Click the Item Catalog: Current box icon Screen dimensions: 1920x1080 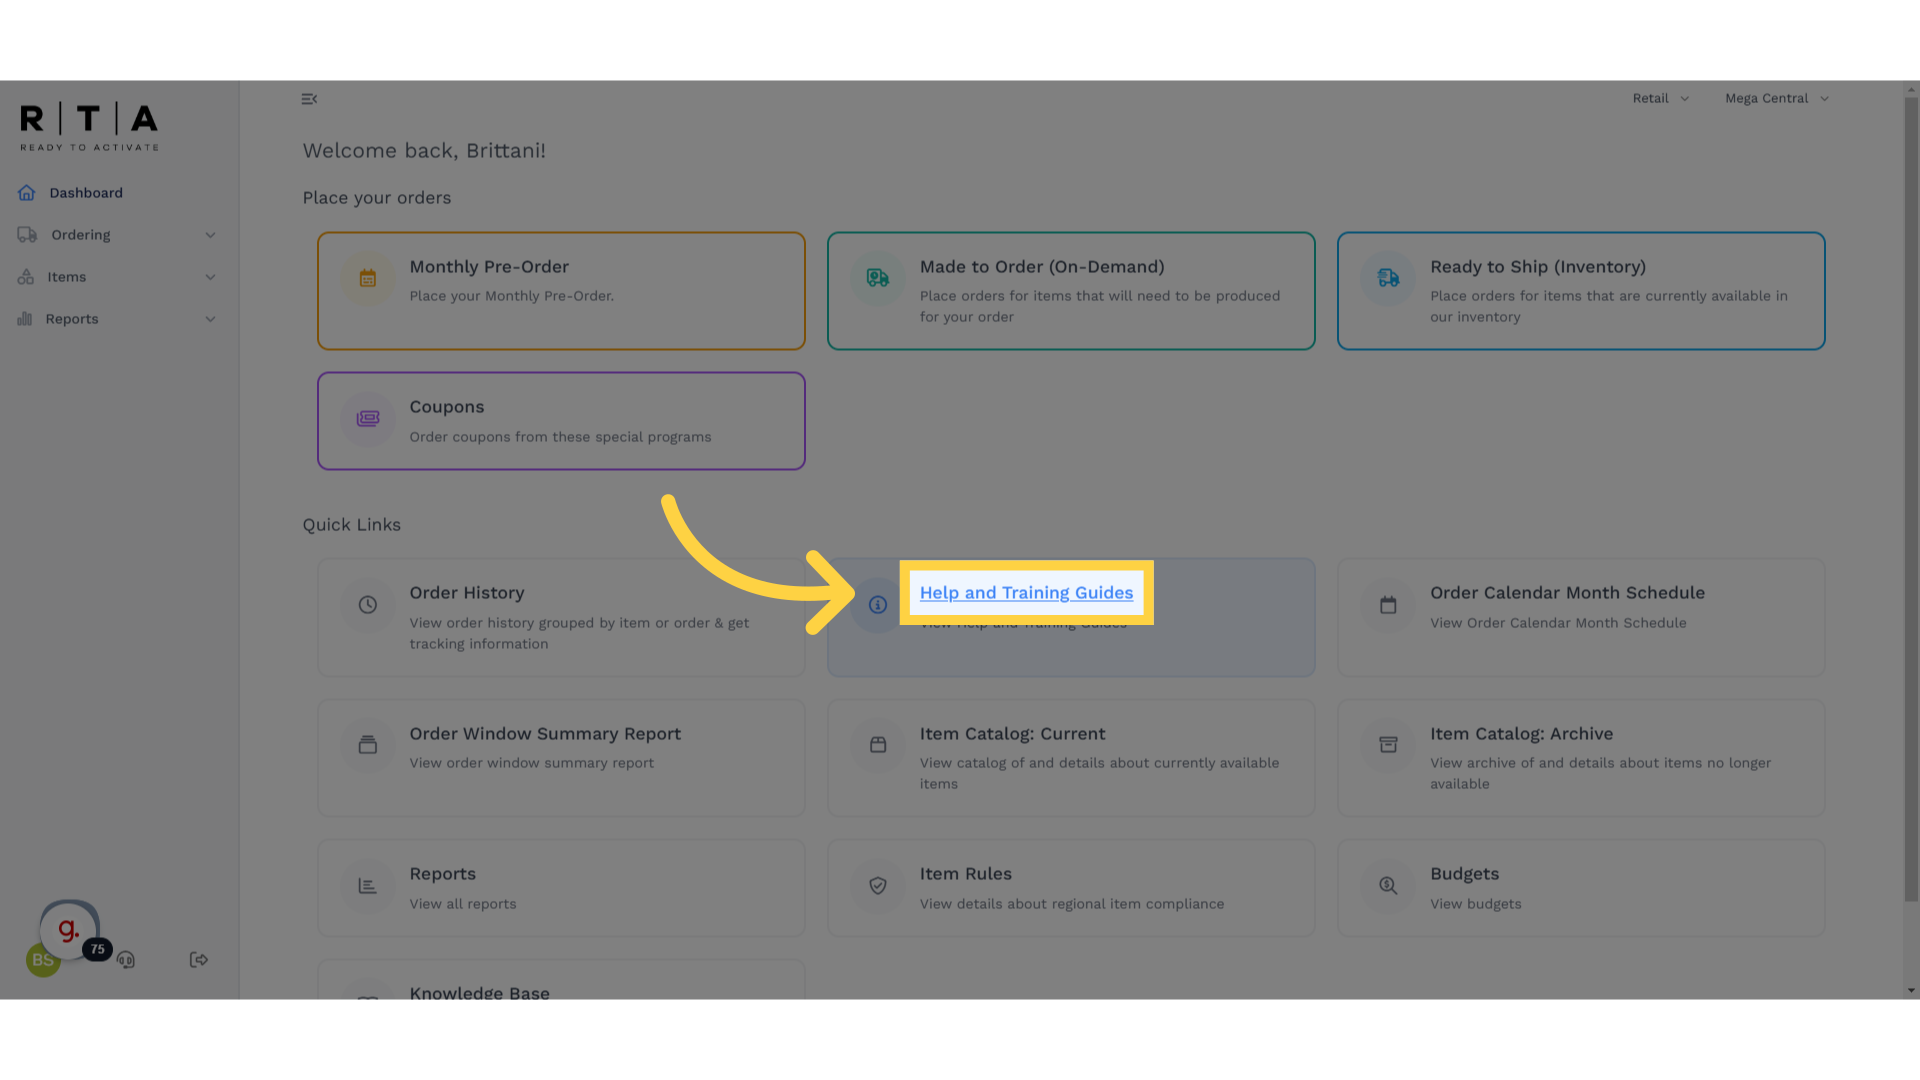pyautogui.click(x=878, y=745)
